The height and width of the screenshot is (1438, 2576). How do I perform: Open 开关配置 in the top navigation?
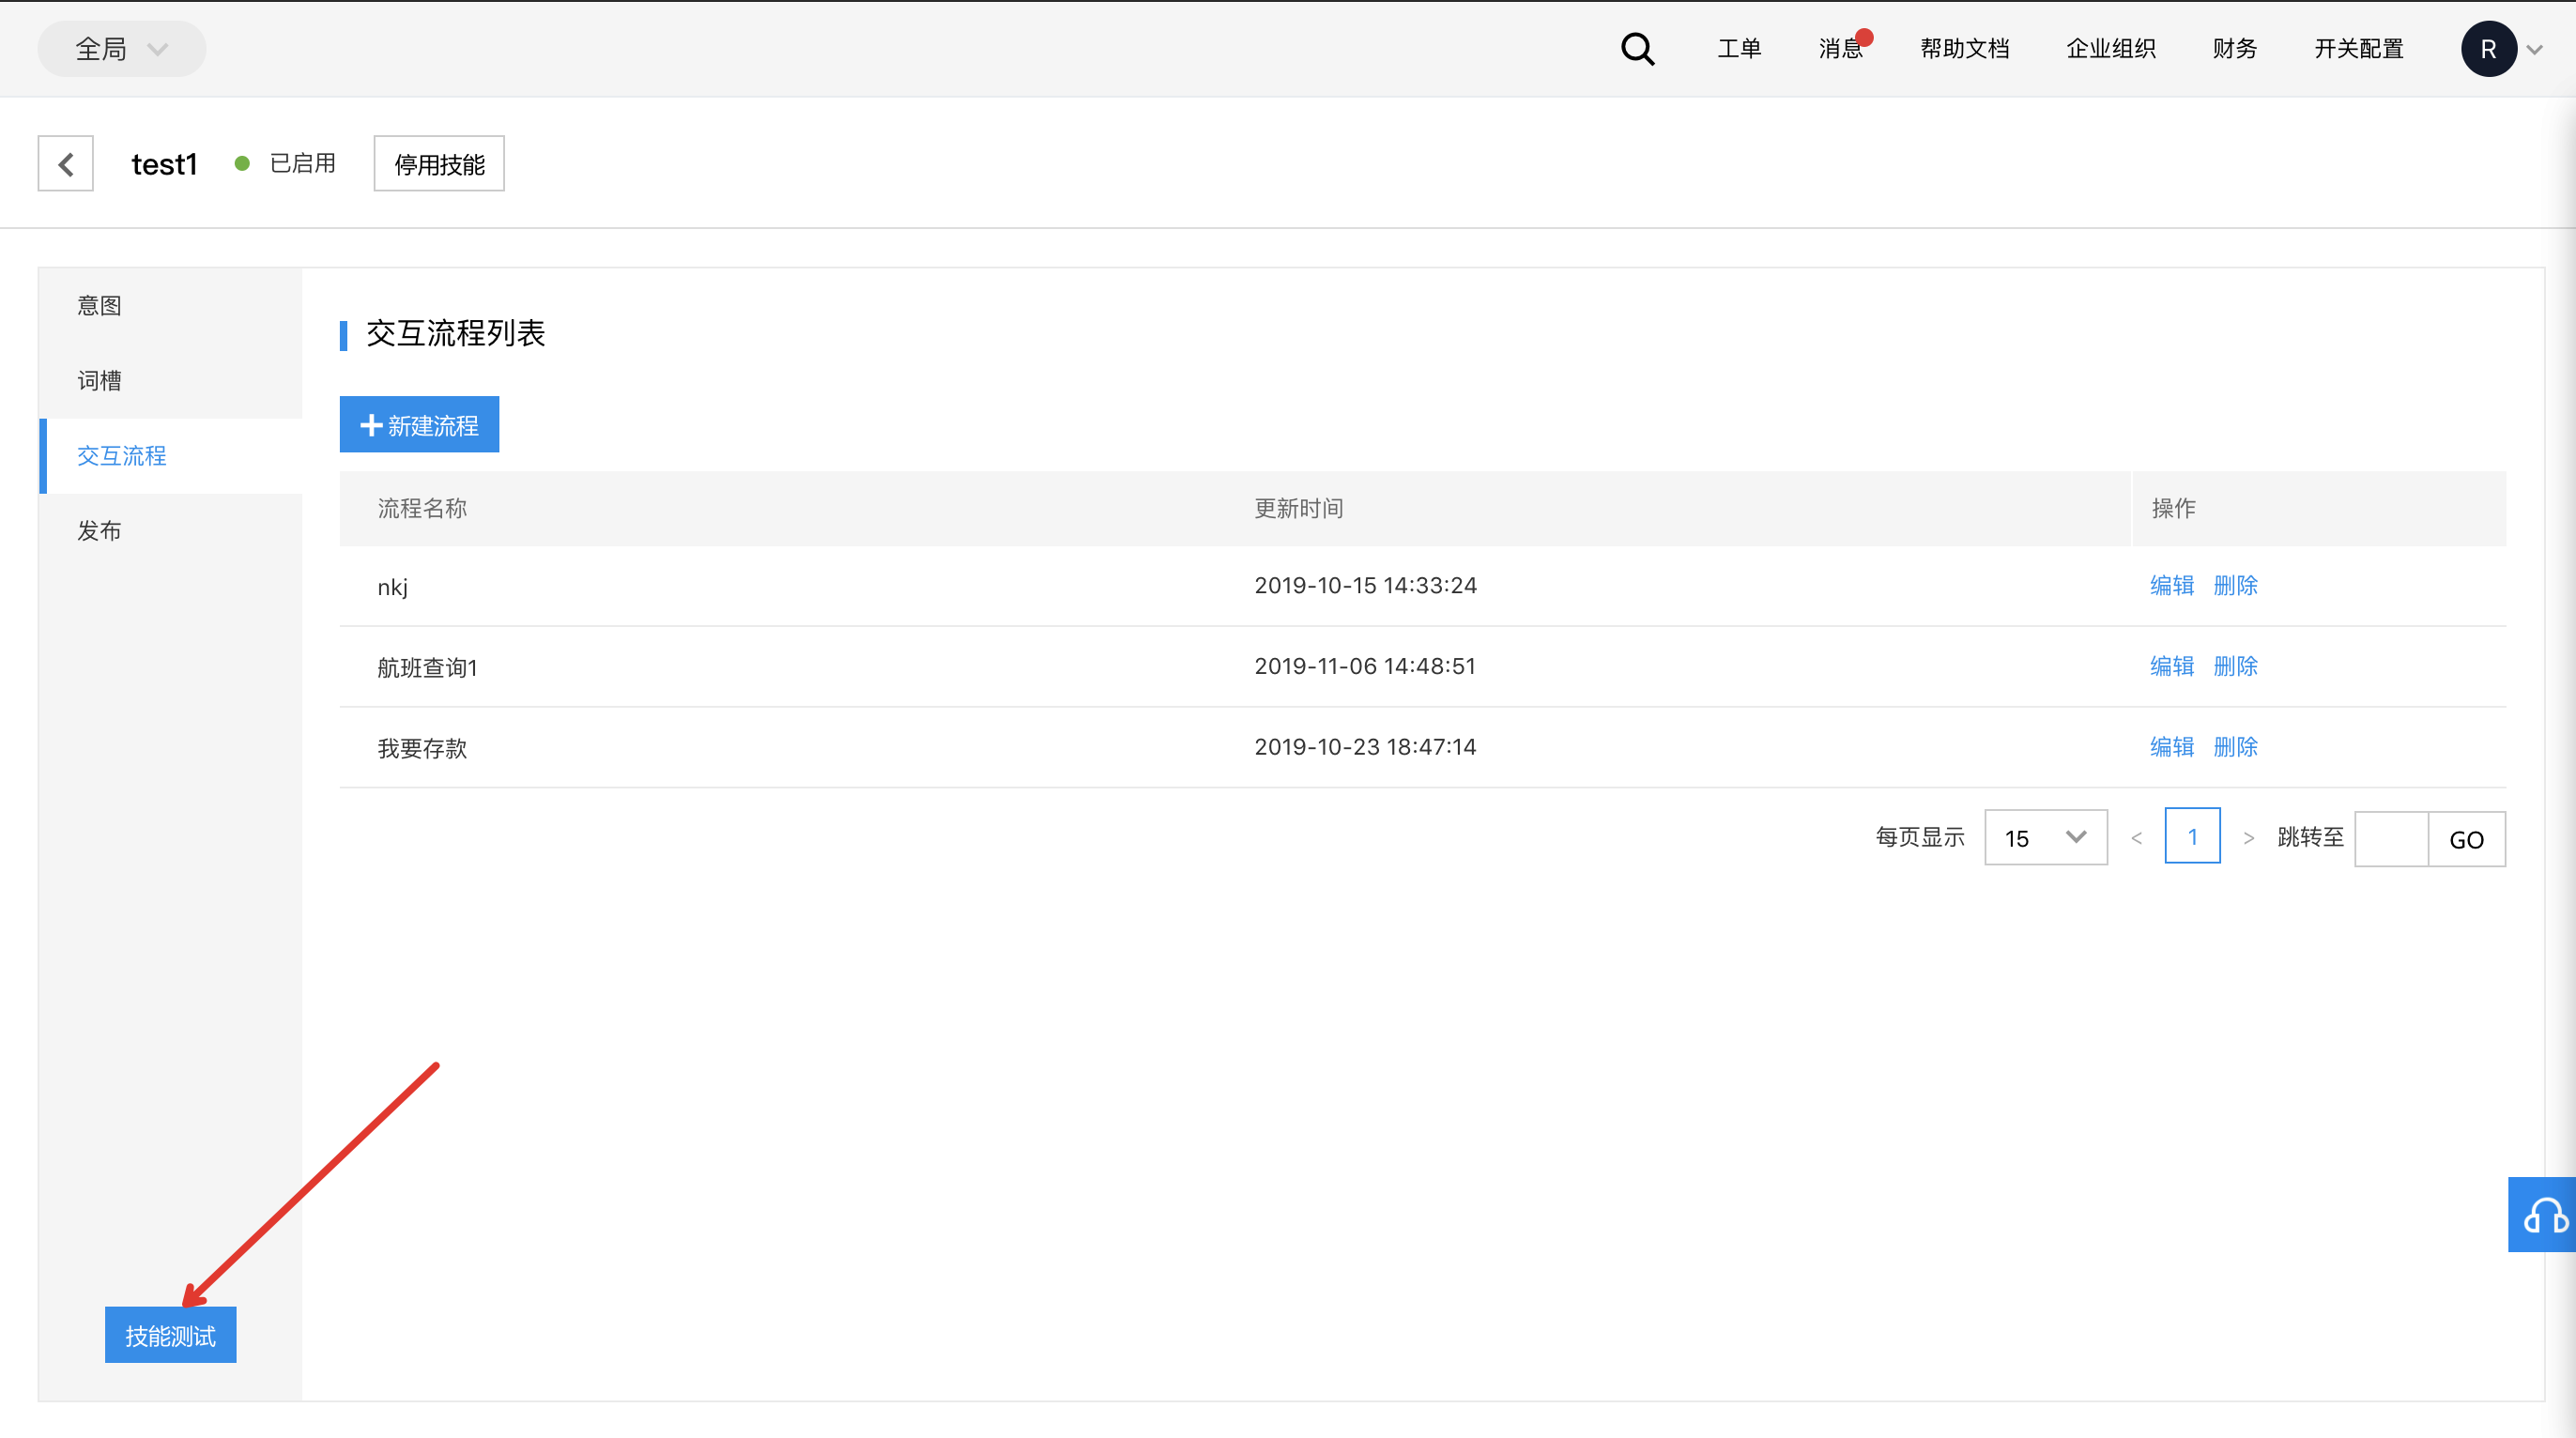pos(2359,49)
